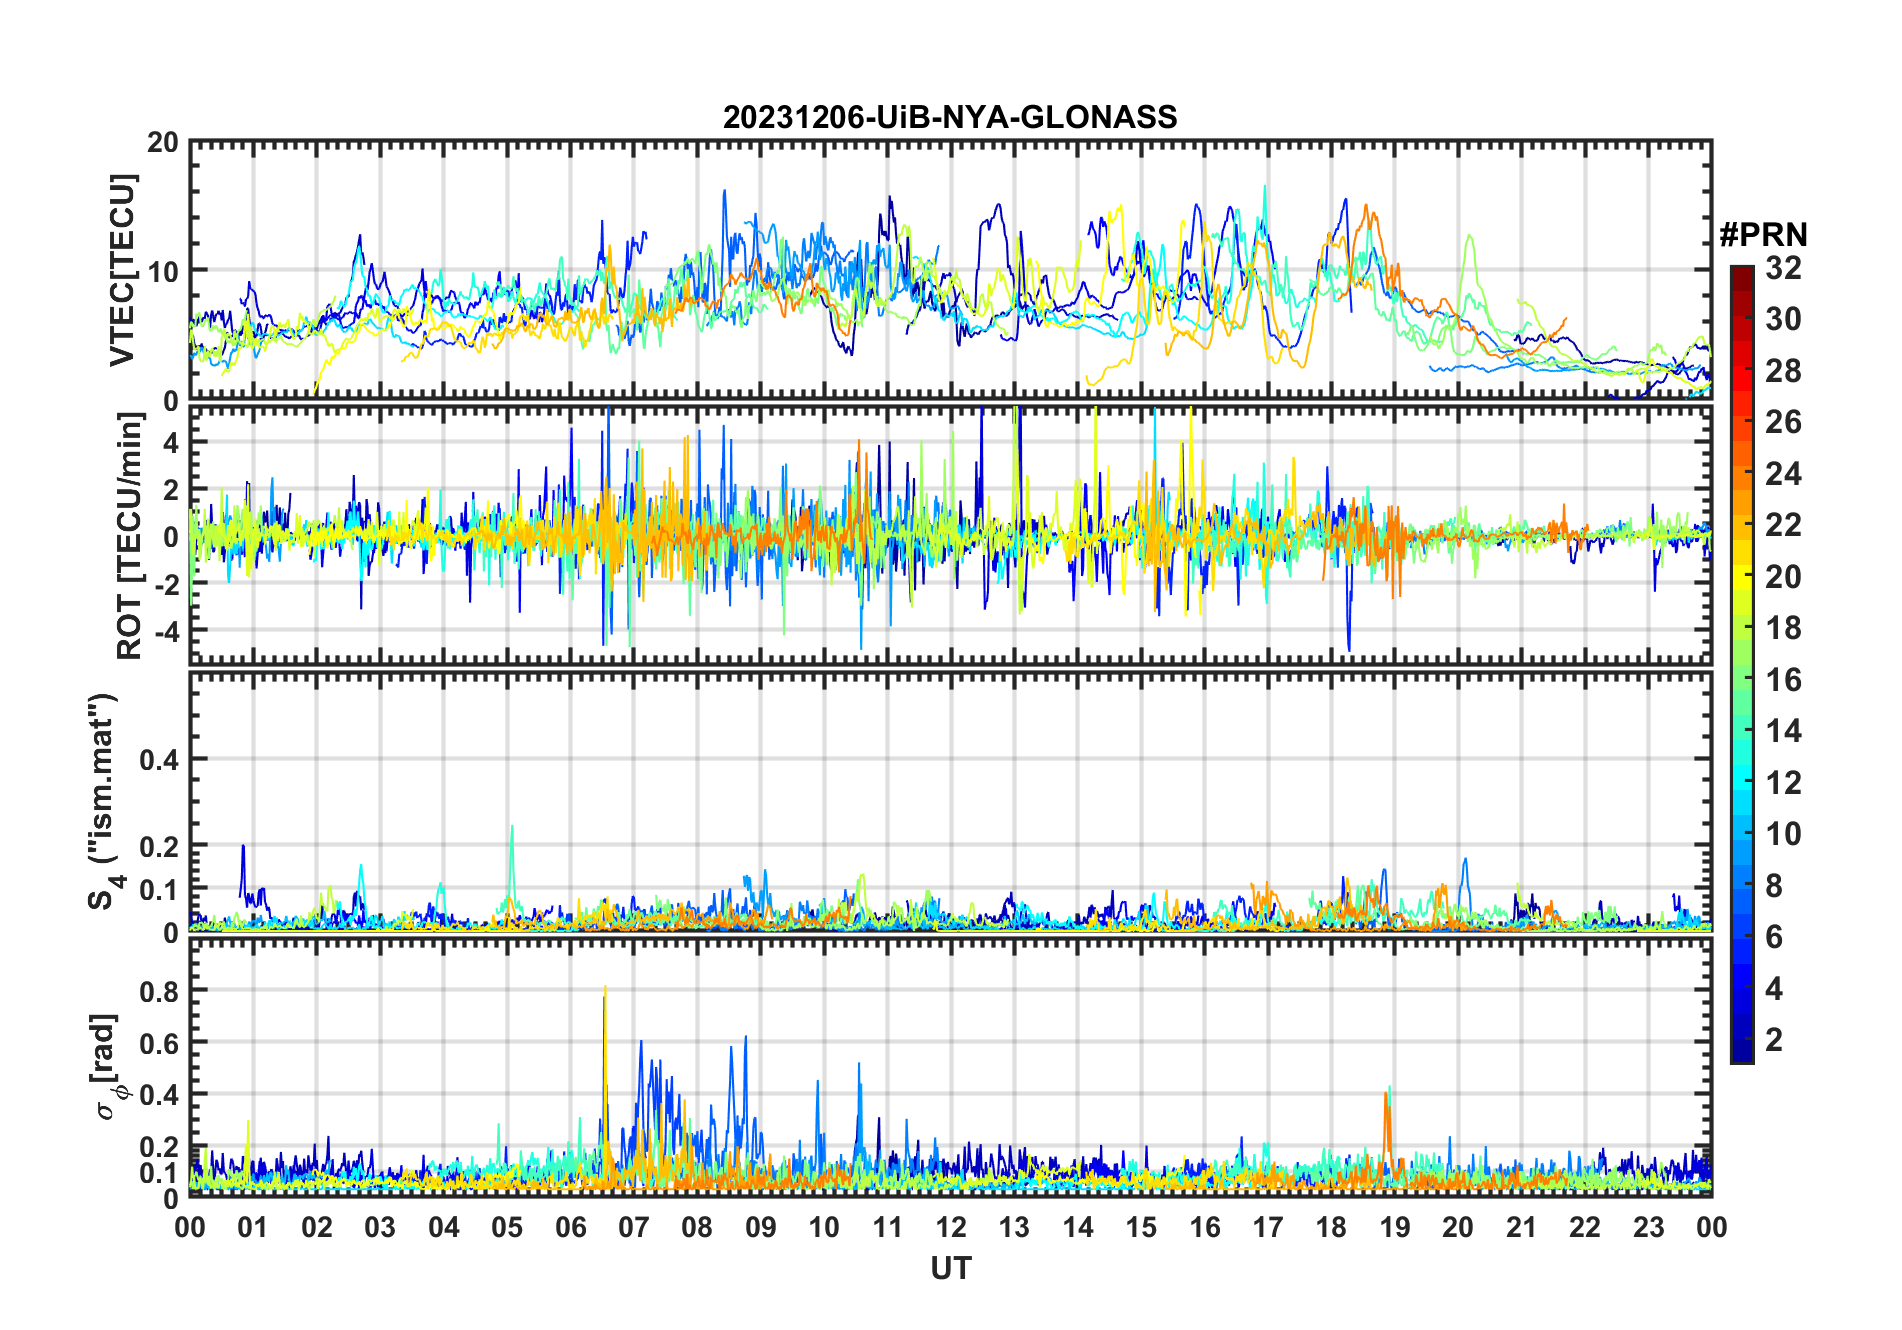The image size is (1902, 1330).
Task: Click the colorbar label 8
Action: click(x=1774, y=885)
